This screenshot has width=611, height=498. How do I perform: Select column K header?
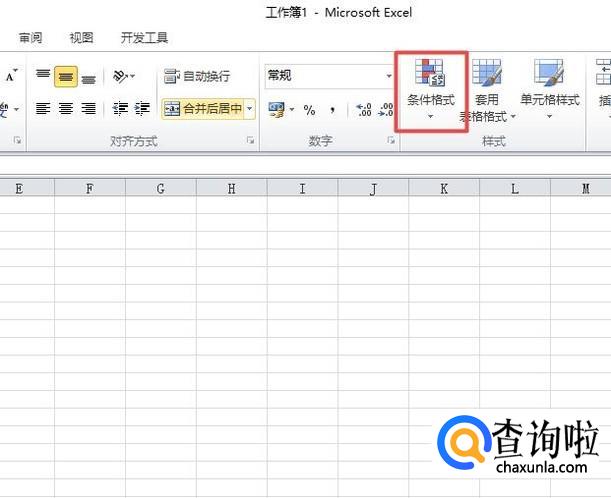(444, 189)
